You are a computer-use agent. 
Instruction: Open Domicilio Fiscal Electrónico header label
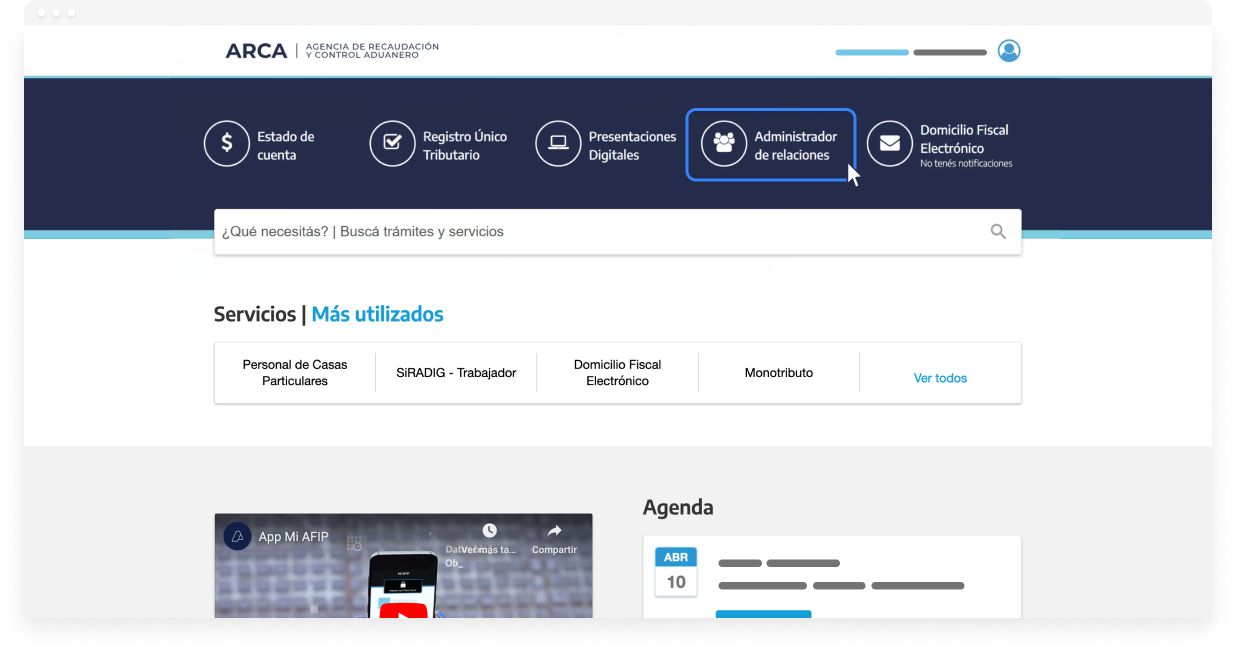(964, 139)
